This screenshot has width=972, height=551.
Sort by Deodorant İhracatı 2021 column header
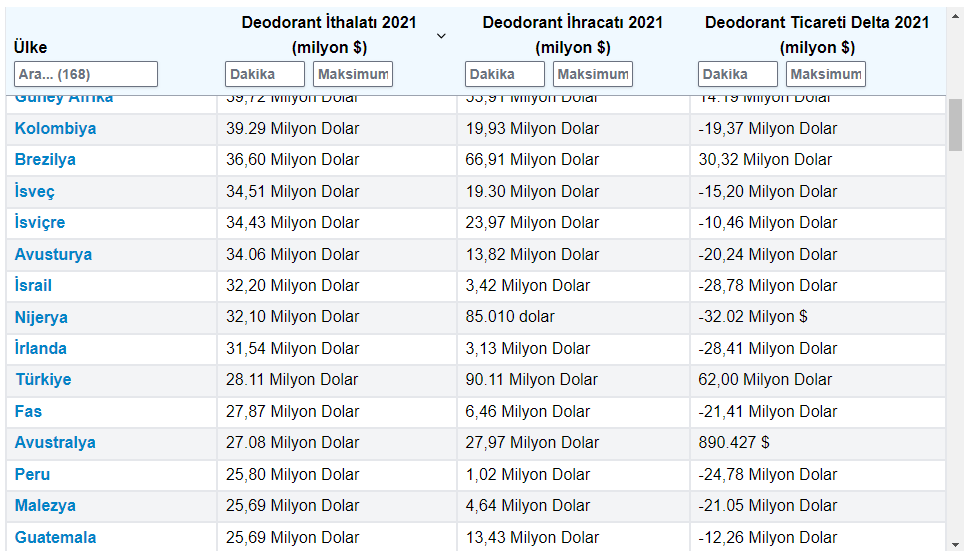click(x=572, y=34)
